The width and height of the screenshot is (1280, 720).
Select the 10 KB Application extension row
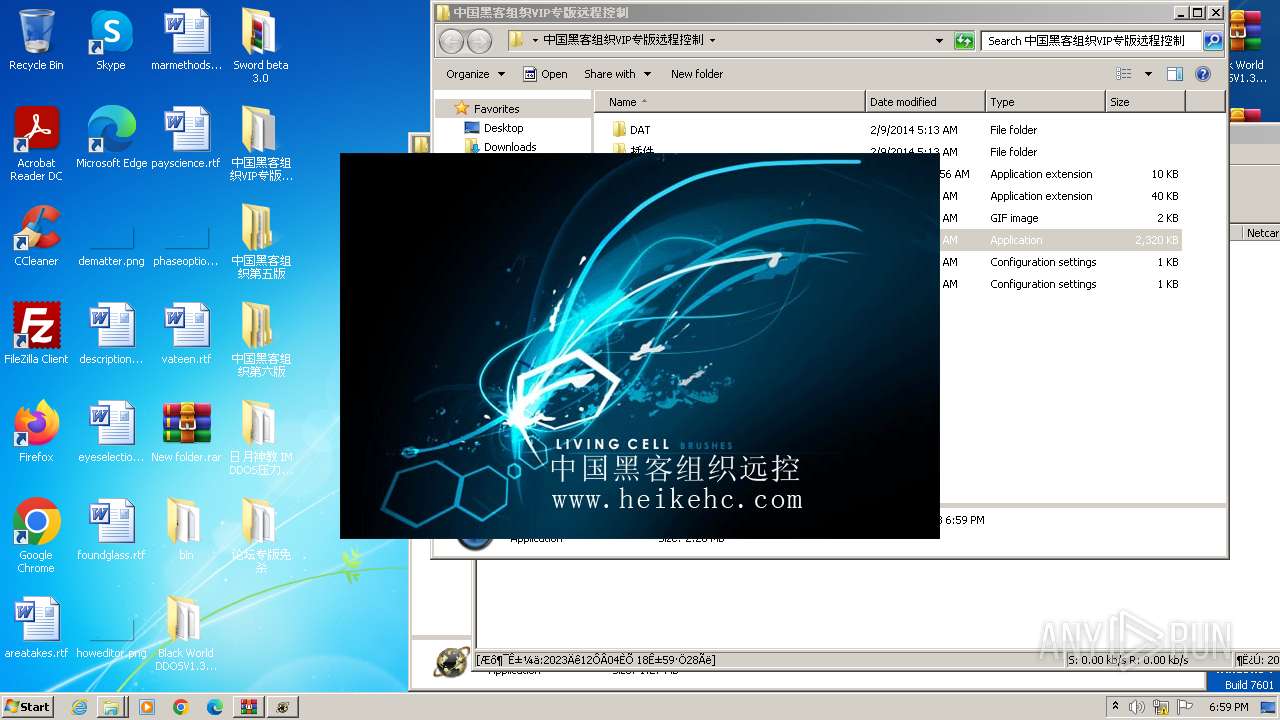pos(1061,174)
